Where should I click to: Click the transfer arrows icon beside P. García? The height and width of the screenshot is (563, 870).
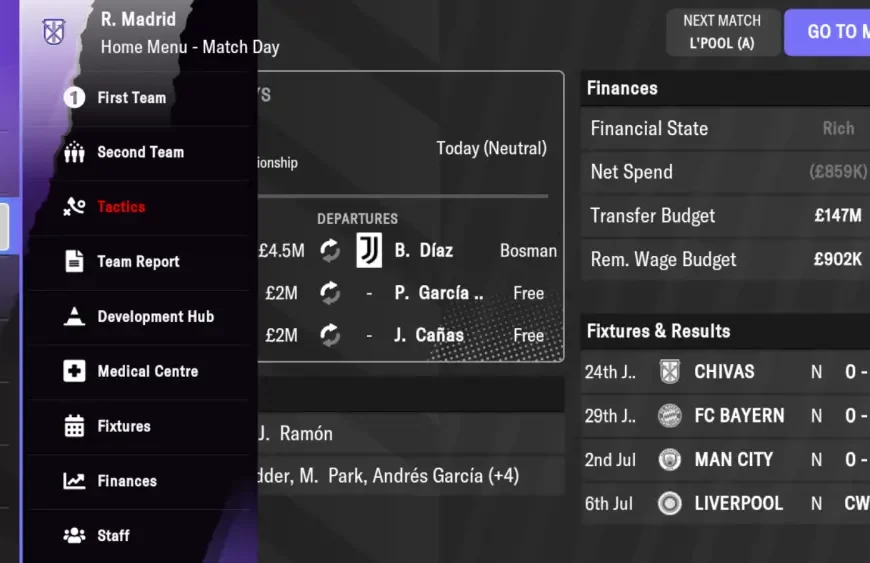[x=330, y=293]
